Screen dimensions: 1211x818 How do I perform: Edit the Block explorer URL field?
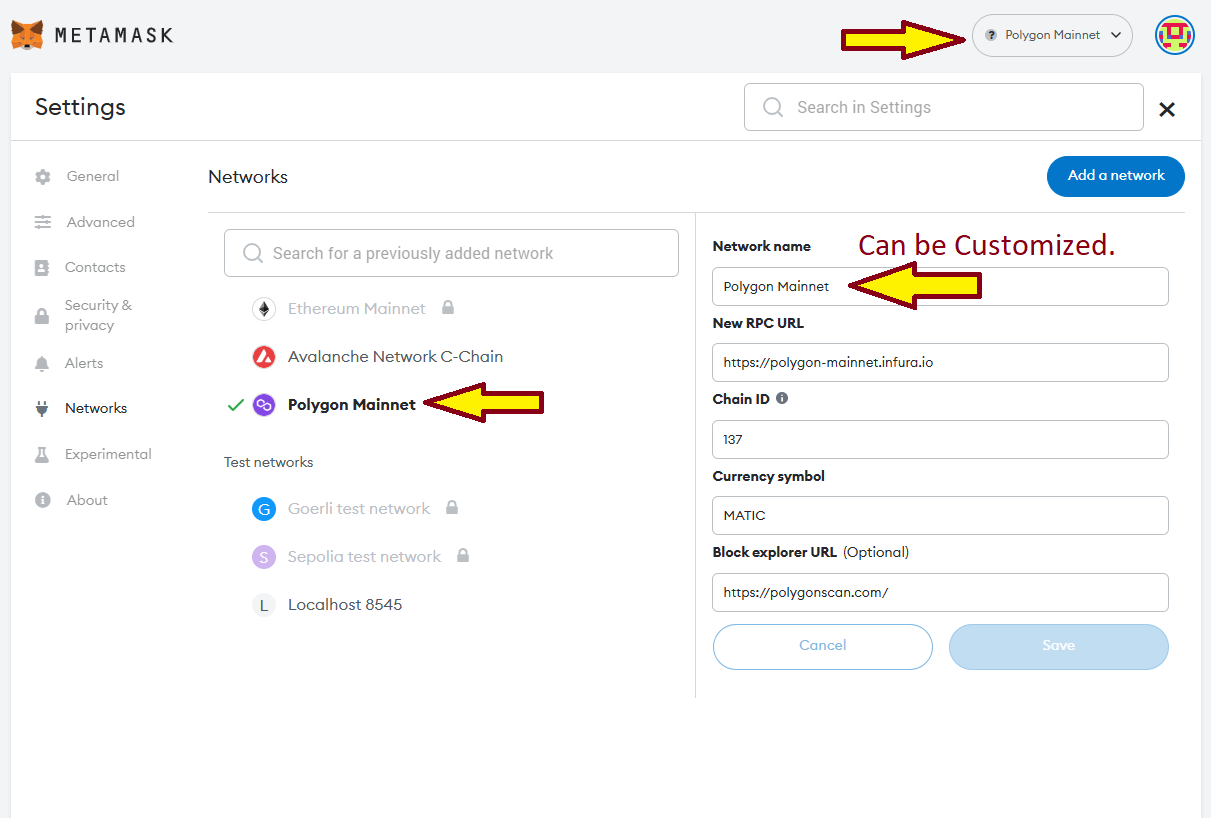pyautogui.click(x=940, y=592)
